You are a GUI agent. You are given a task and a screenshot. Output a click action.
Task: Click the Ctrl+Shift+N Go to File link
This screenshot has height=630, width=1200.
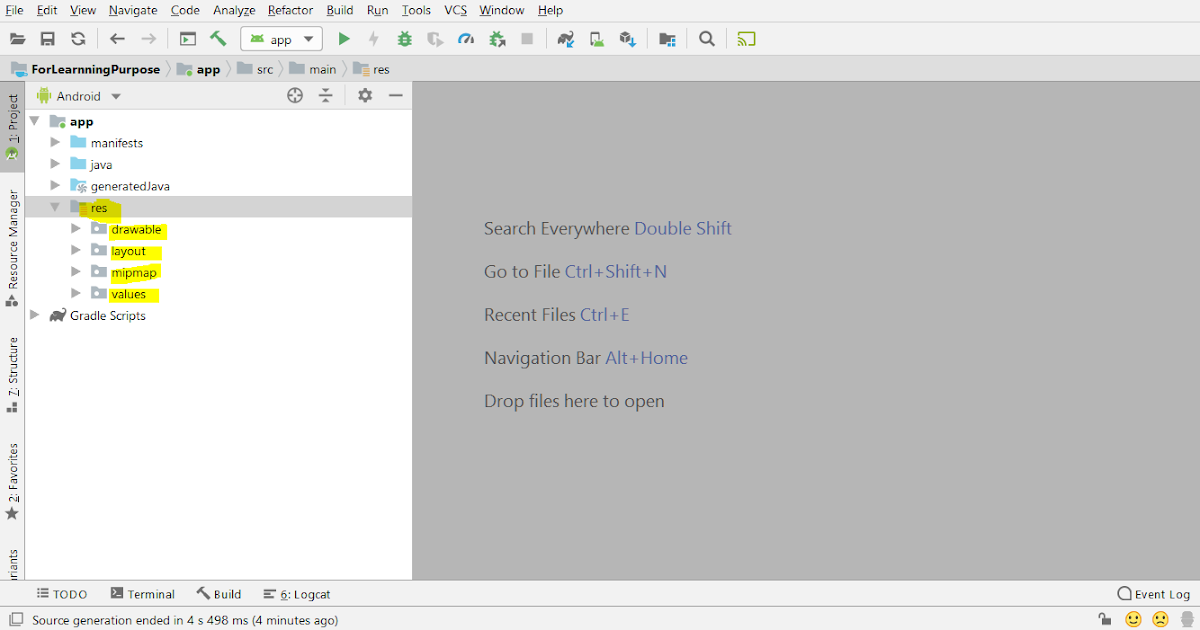click(617, 271)
